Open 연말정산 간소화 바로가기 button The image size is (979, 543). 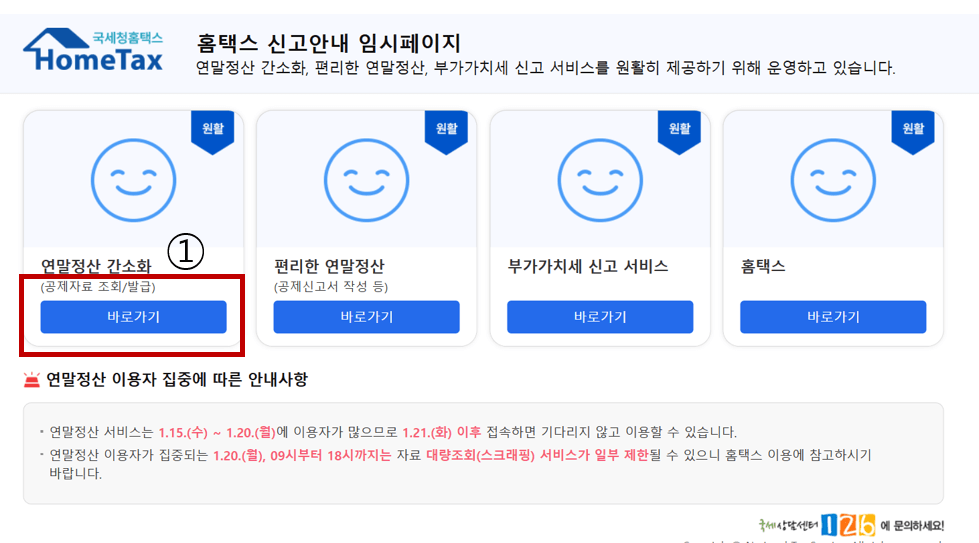(x=134, y=317)
